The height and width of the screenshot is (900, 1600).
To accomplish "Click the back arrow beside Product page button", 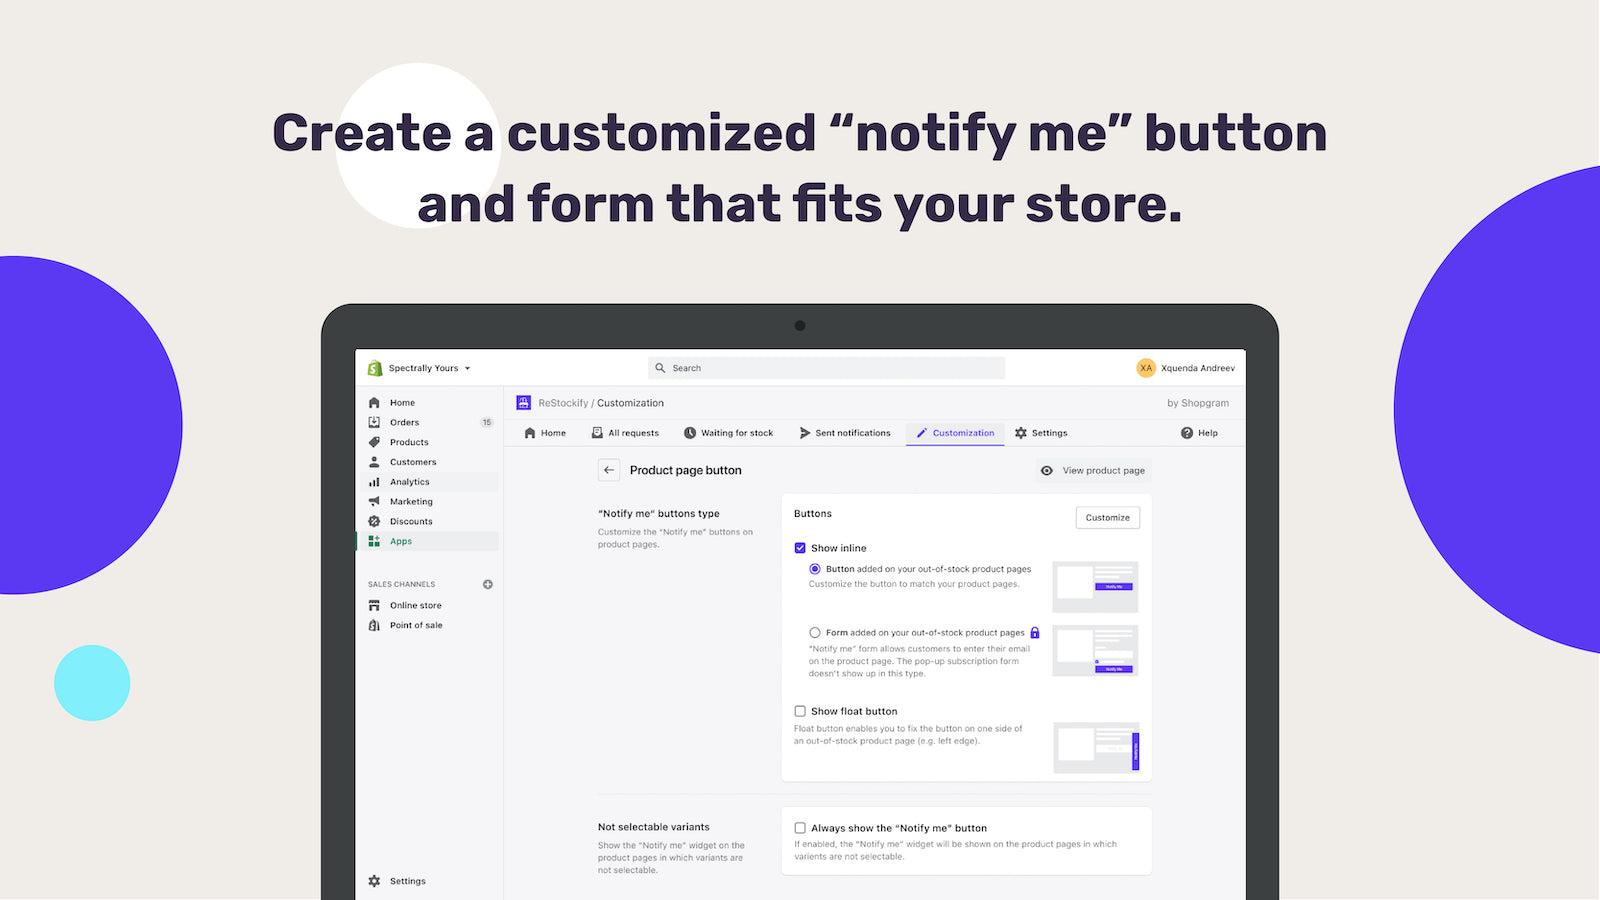I will point(609,470).
